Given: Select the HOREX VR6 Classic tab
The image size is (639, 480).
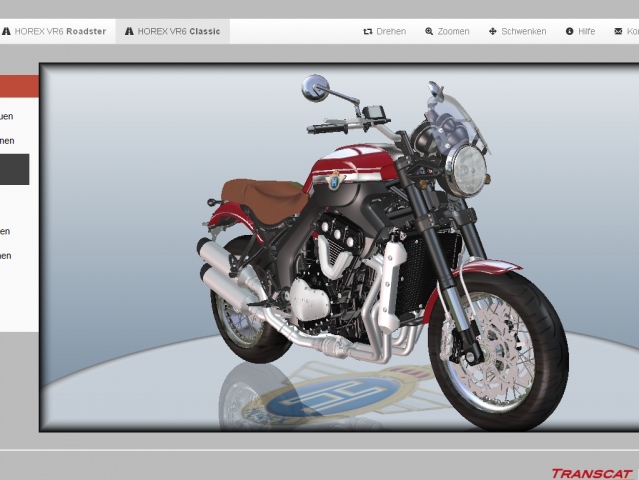Looking at the screenshot, I should pyautogui.click(x=173, y=31).
